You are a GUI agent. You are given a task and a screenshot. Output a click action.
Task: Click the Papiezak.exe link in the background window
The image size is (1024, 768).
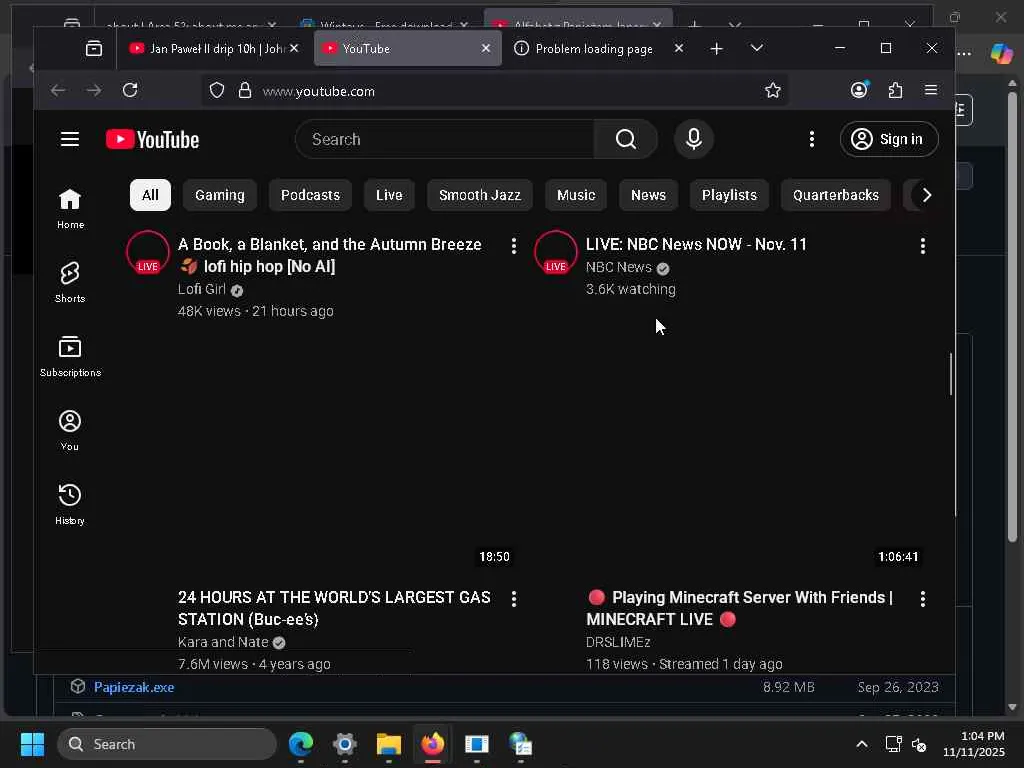click(134, 687)
